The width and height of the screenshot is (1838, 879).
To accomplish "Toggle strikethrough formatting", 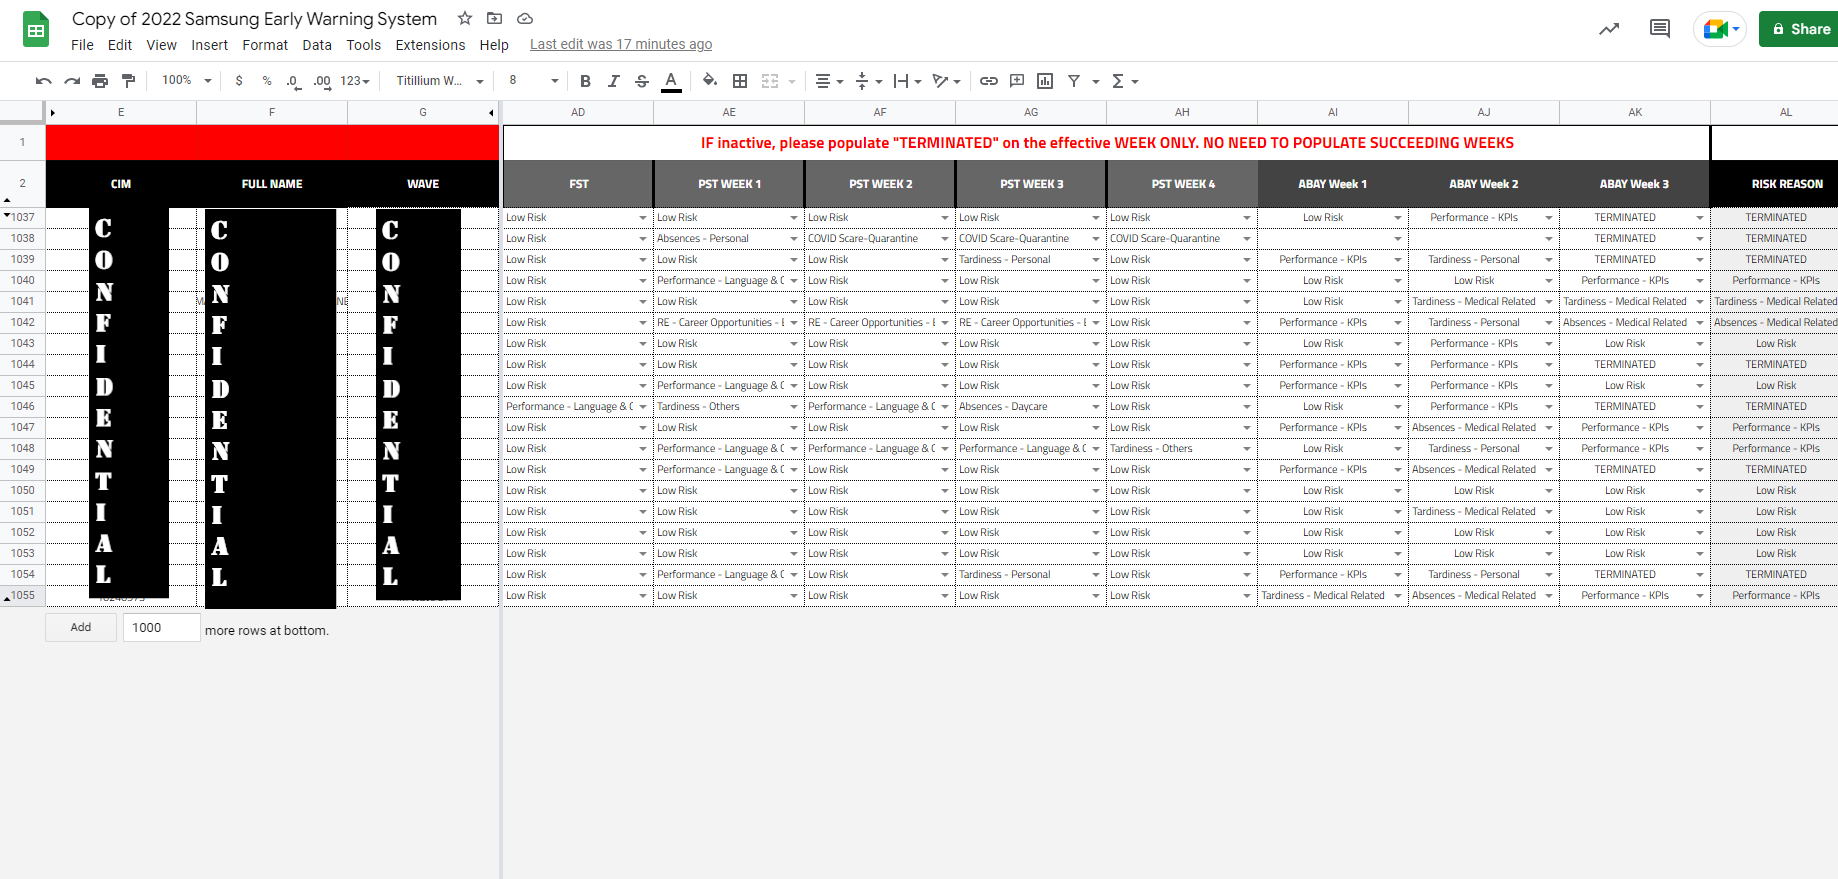I will pos(642,81).
